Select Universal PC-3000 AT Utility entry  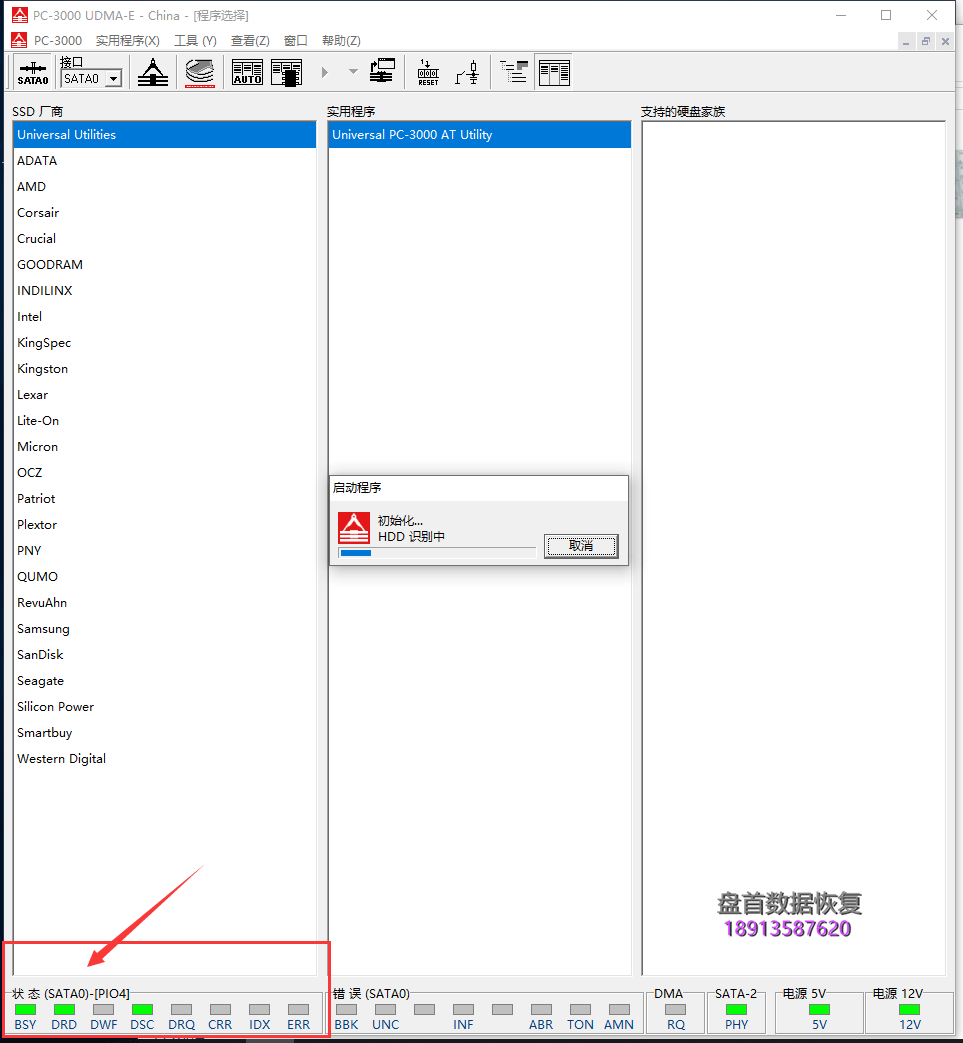[x=480, y=134]
